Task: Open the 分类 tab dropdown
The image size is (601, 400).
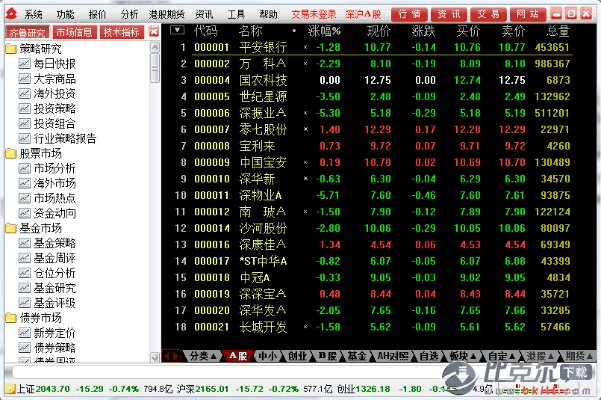Action: tap(203, 356)
